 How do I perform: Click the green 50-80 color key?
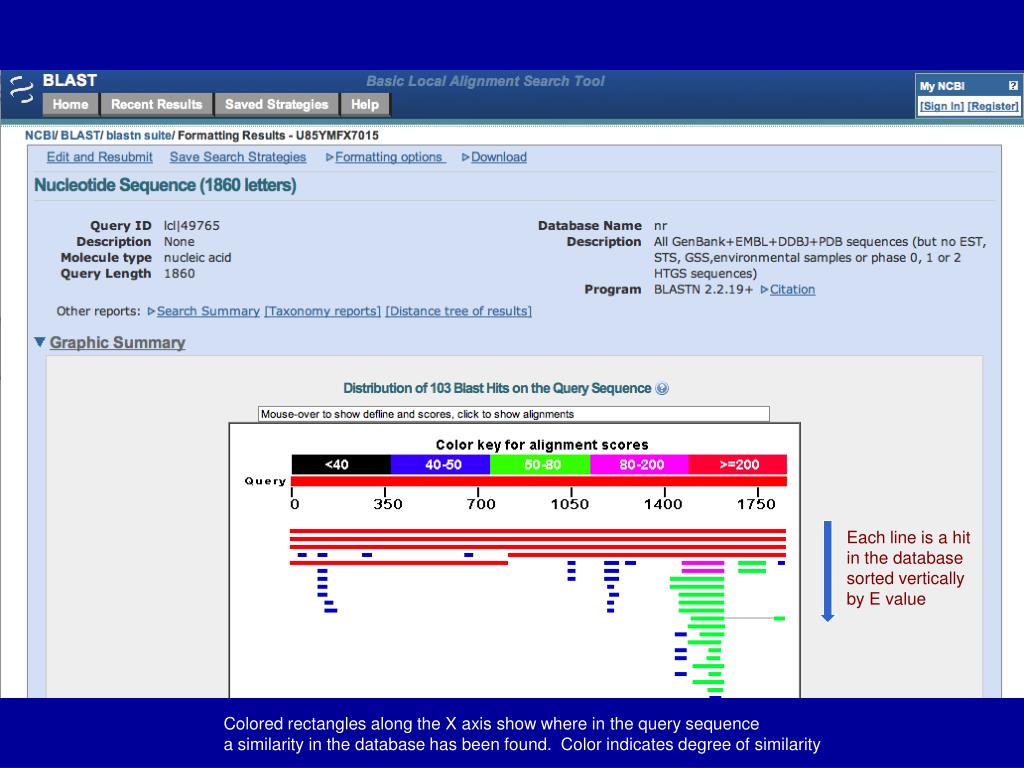[x=539, y=464]
